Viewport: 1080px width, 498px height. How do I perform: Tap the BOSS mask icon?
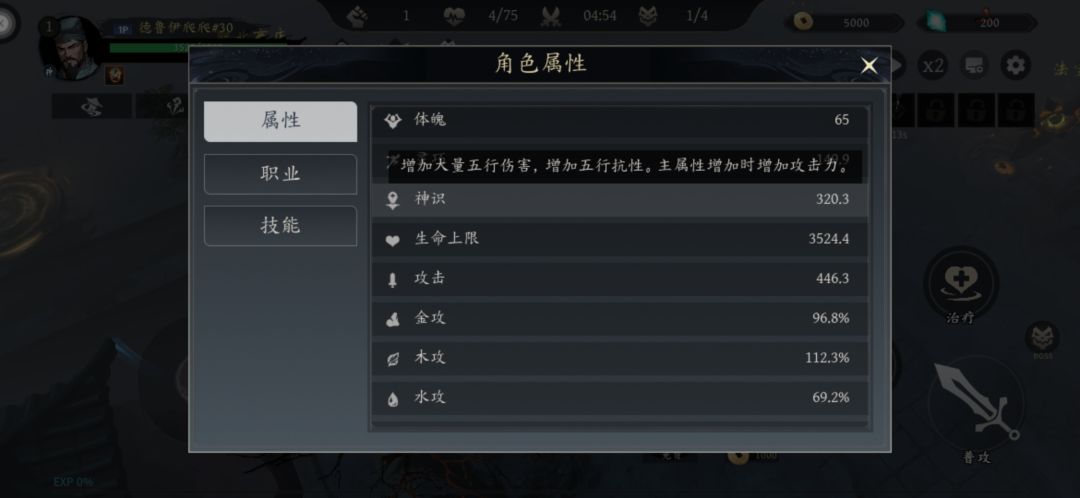pos(1042,337)
